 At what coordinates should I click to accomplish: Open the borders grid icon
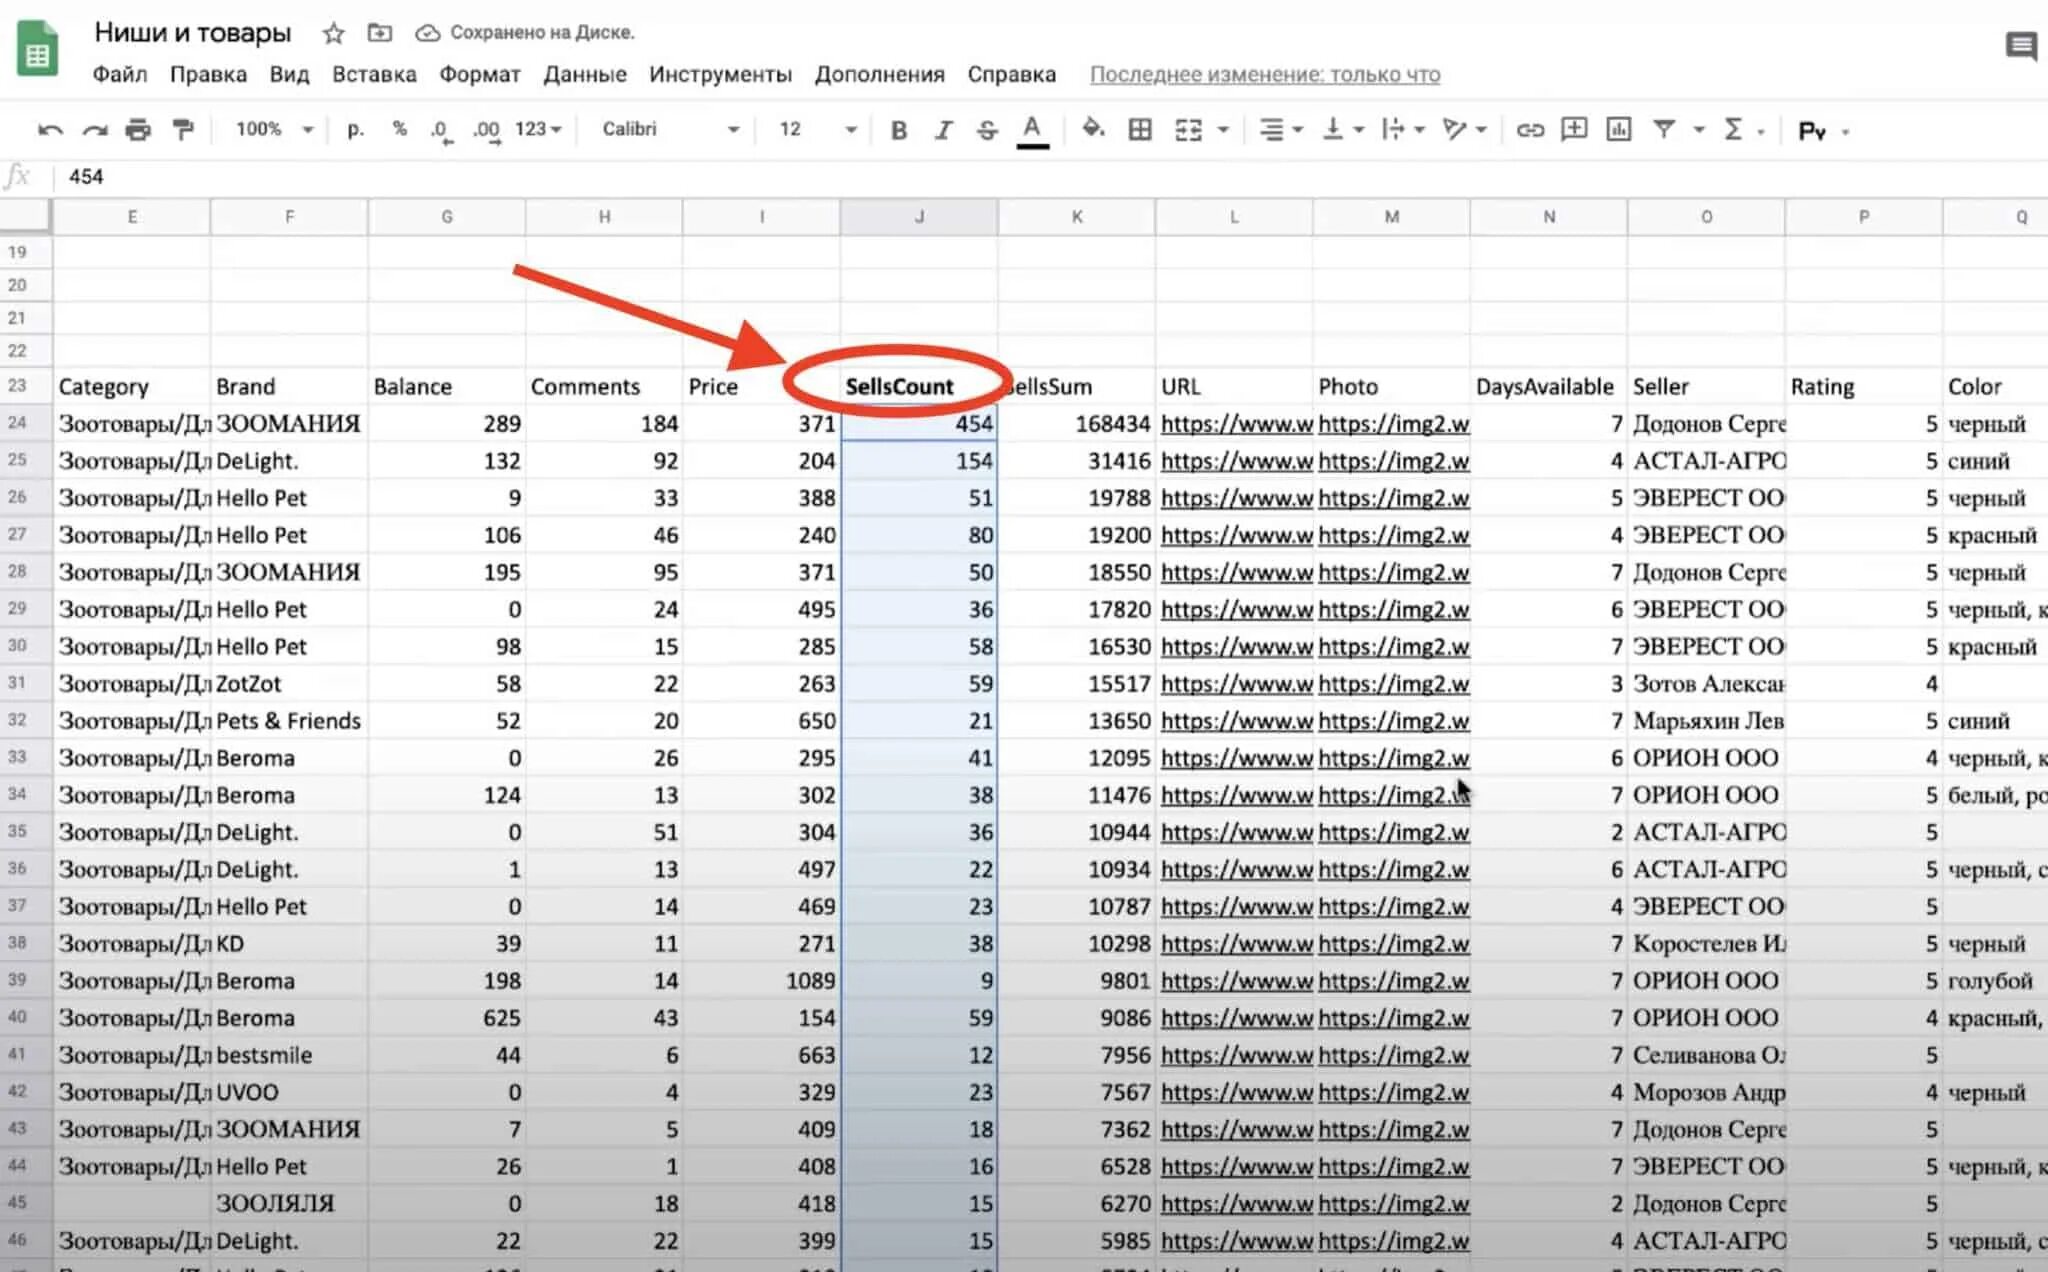point(1140,129)
